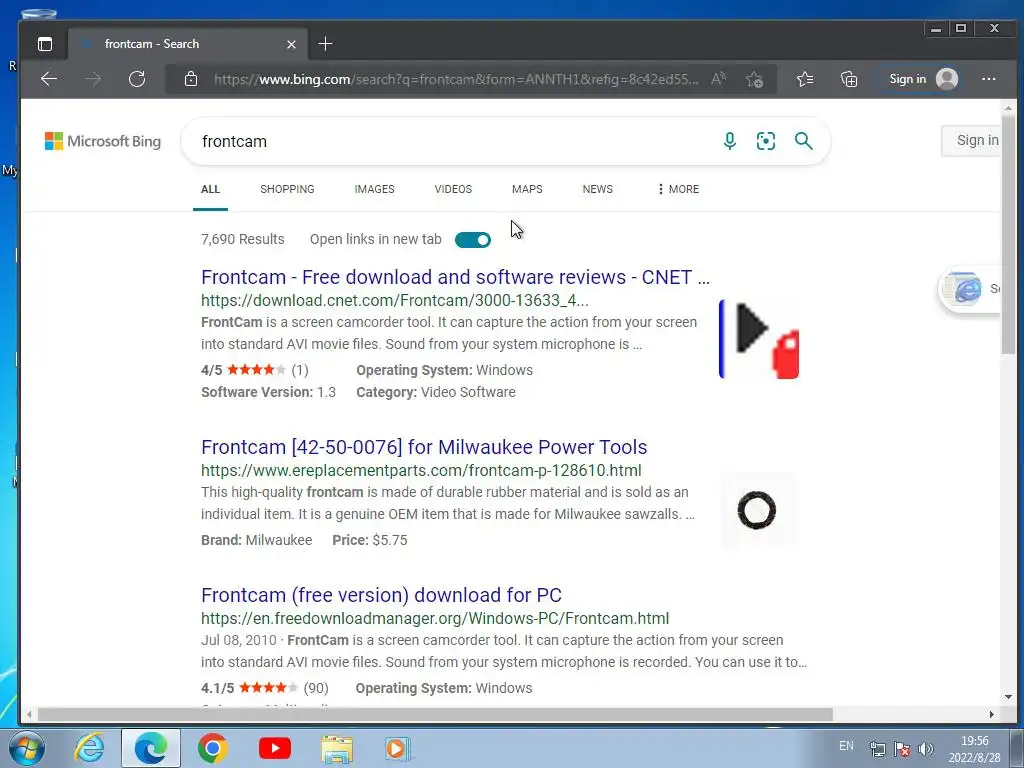Viewport: 1024px width, 768px height.
Task: Expand the MORE search categories menu
Action: [x=679, y=189]
